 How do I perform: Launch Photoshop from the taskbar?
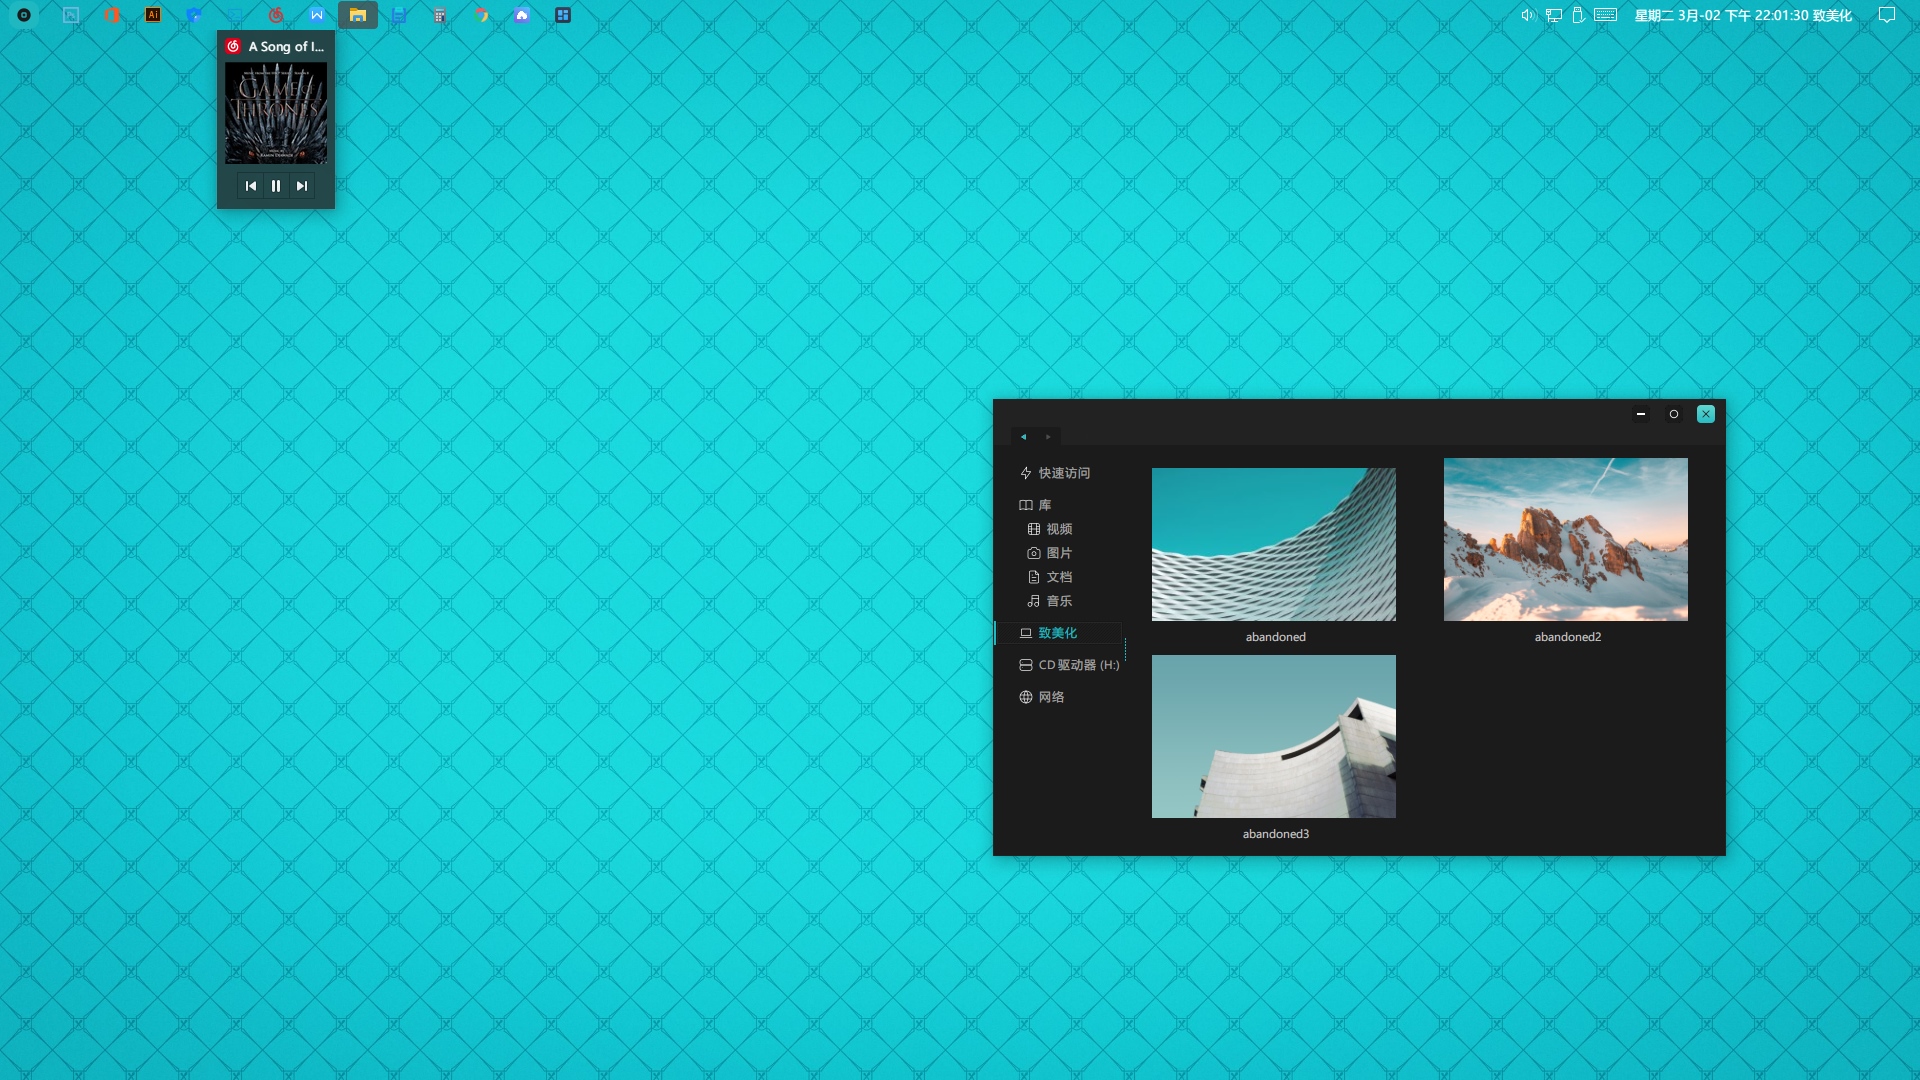coord(71,15)
